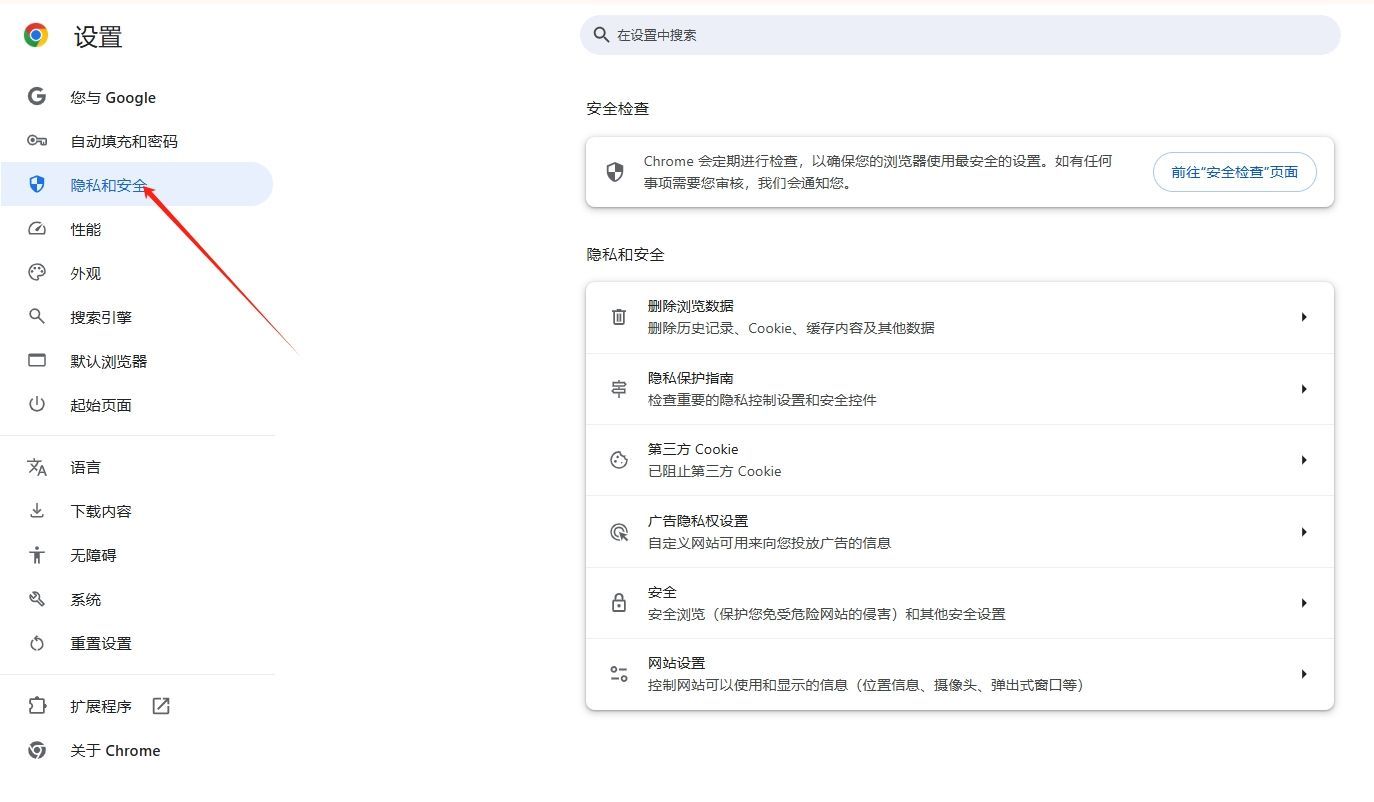
Task: Click 删除历史记录、Cookie、缓存内容及其他数据 description
Action: pyautogui.click(x=791, y=328)
